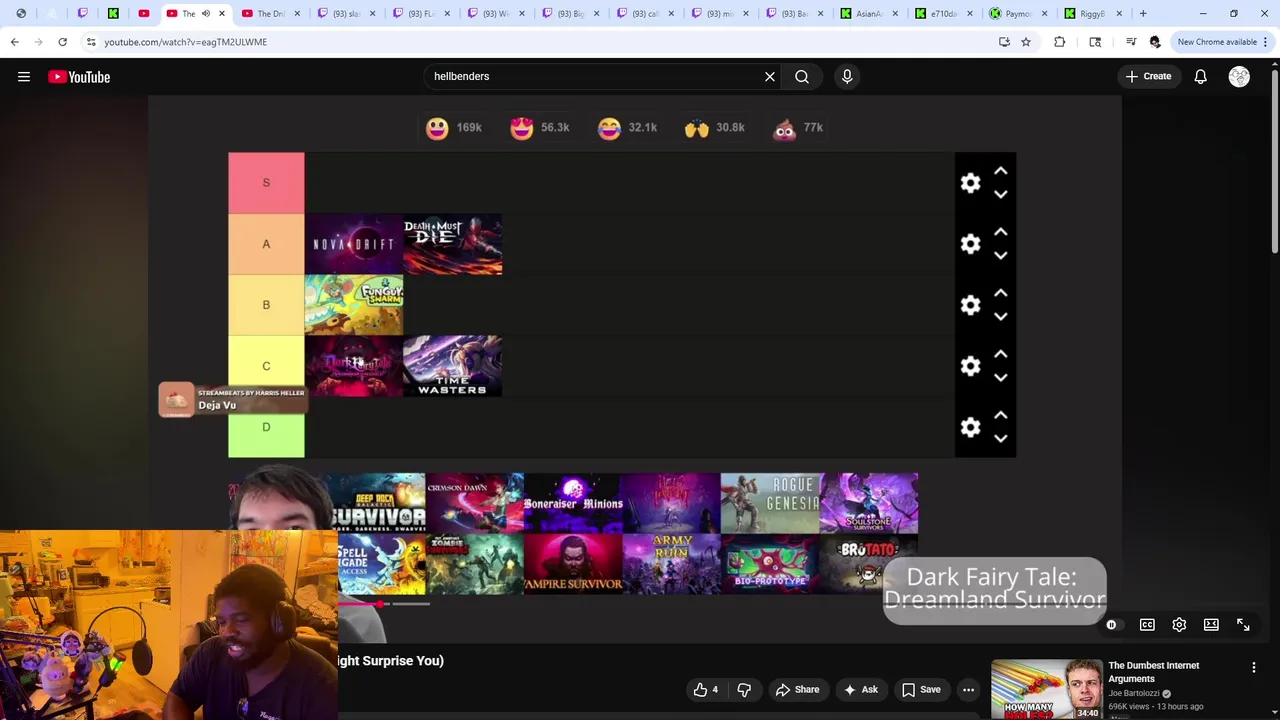Open The Dumbest Internet Arguments thumbnail
The width and height of the screenshot is (1280, 720).
point(1046,689)
